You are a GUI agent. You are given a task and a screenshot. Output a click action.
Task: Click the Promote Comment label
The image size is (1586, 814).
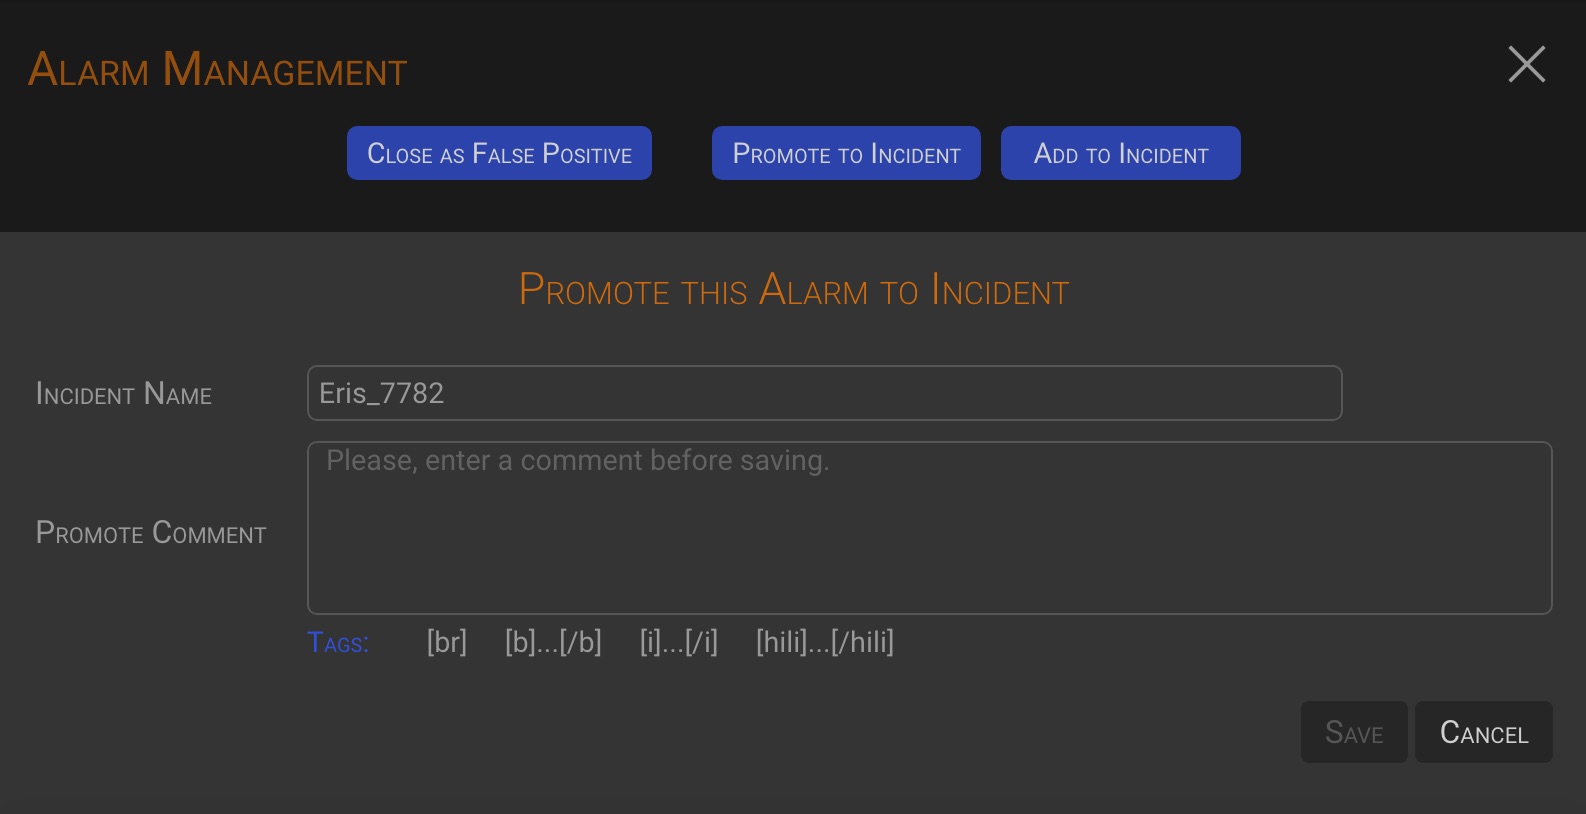(151, 533)
